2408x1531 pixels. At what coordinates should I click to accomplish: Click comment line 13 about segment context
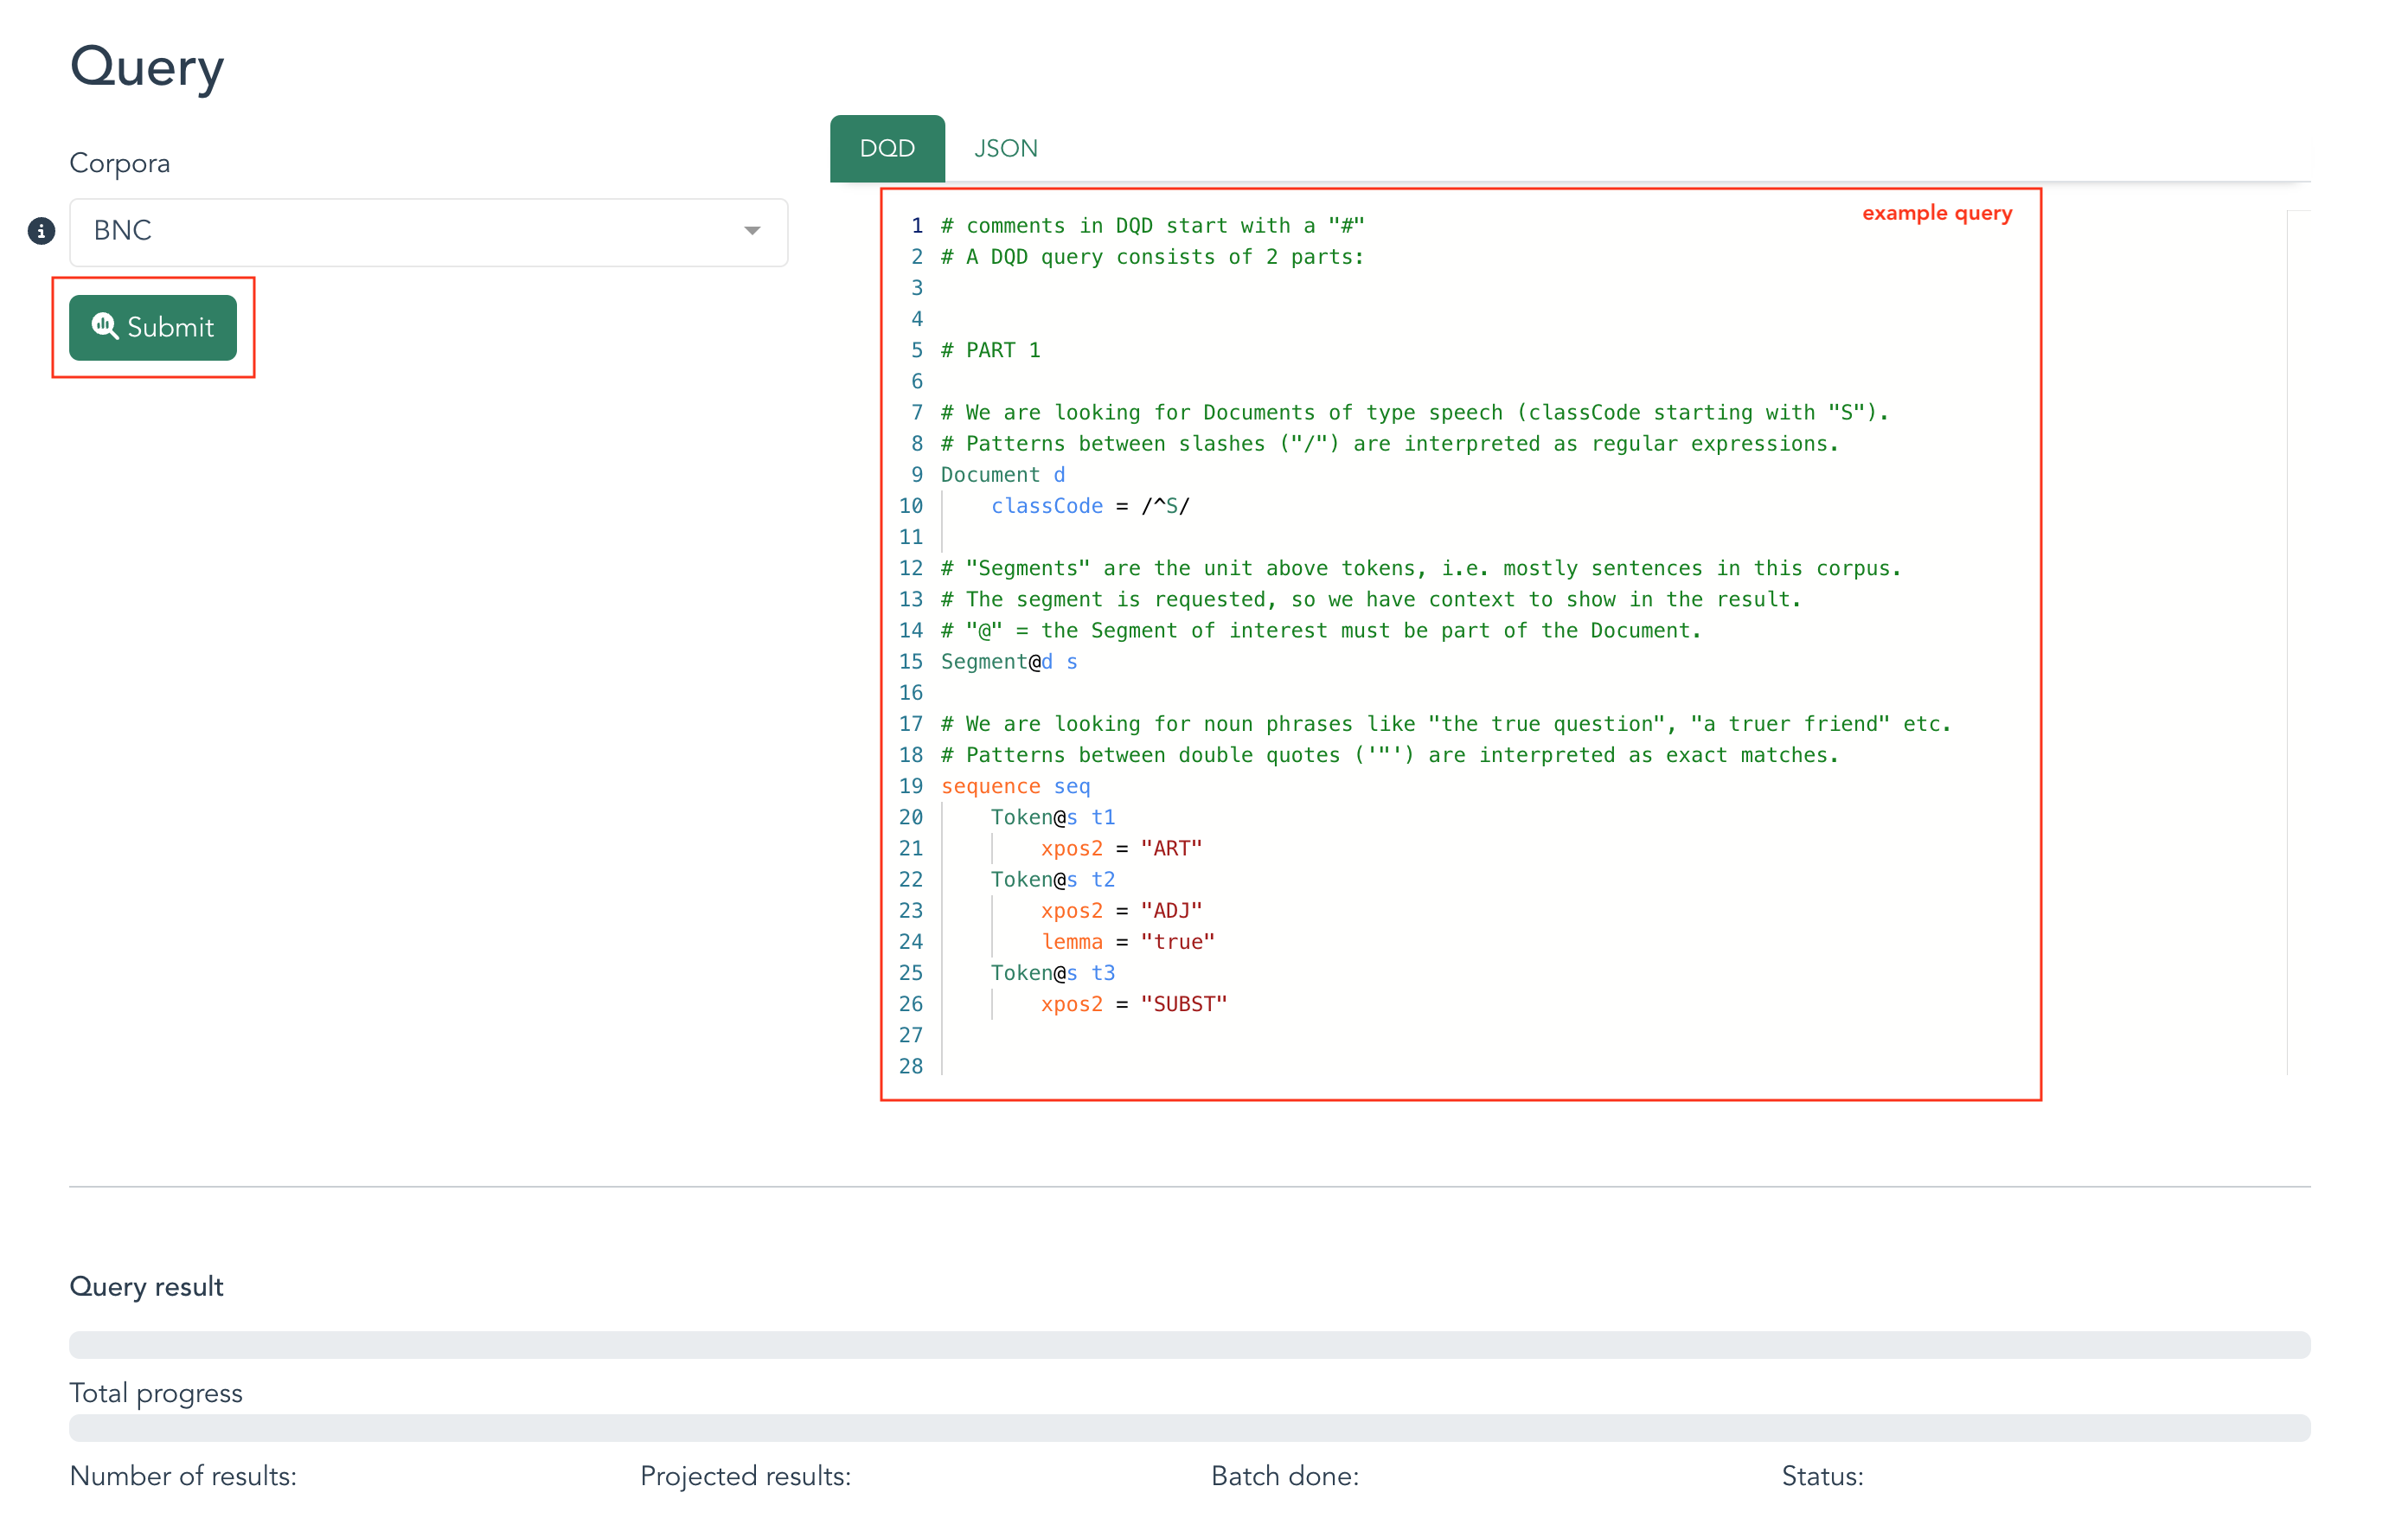[x=1371, y=599]
